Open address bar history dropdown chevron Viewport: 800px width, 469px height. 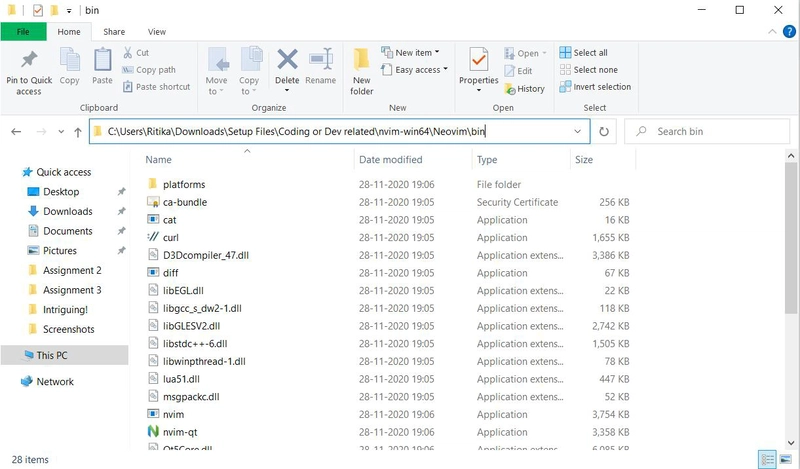point(577,131)
